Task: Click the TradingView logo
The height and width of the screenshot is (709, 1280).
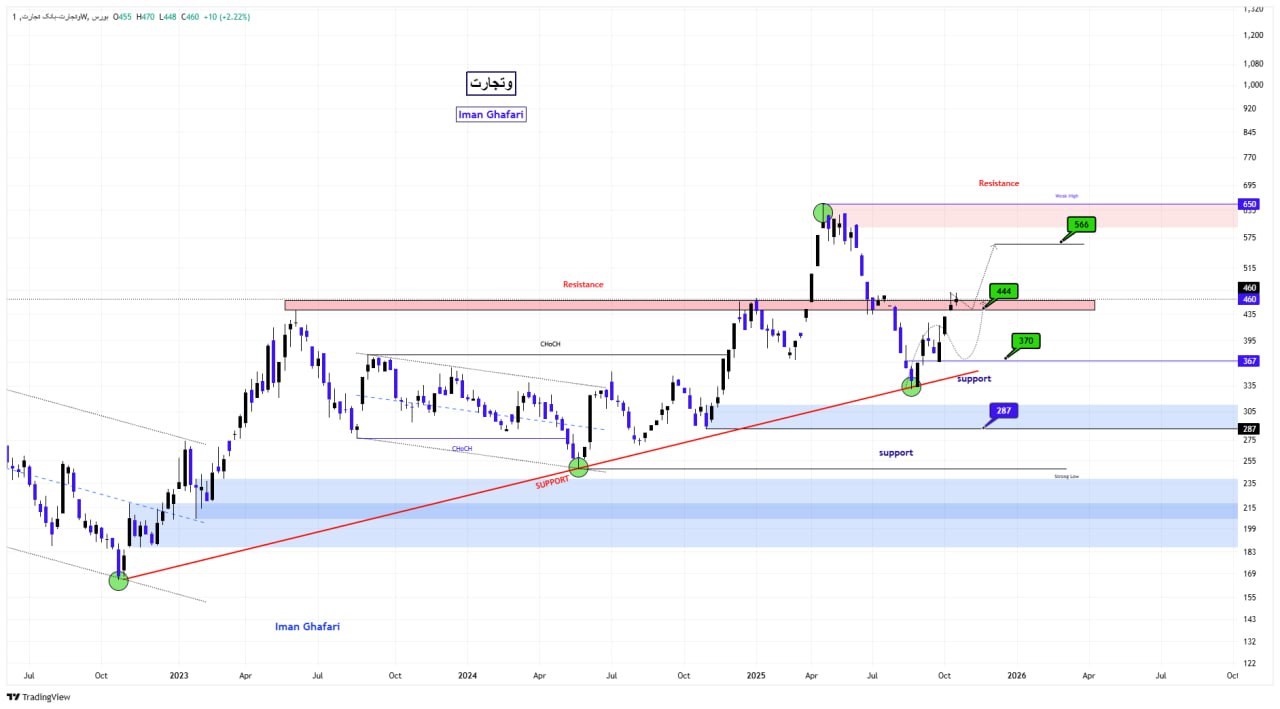Action: tap(39, 697)
